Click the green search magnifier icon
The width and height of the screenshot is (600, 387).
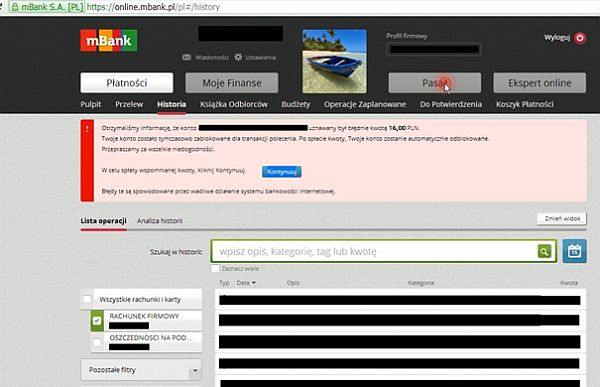pyautogui.click(x=544, y=251)
